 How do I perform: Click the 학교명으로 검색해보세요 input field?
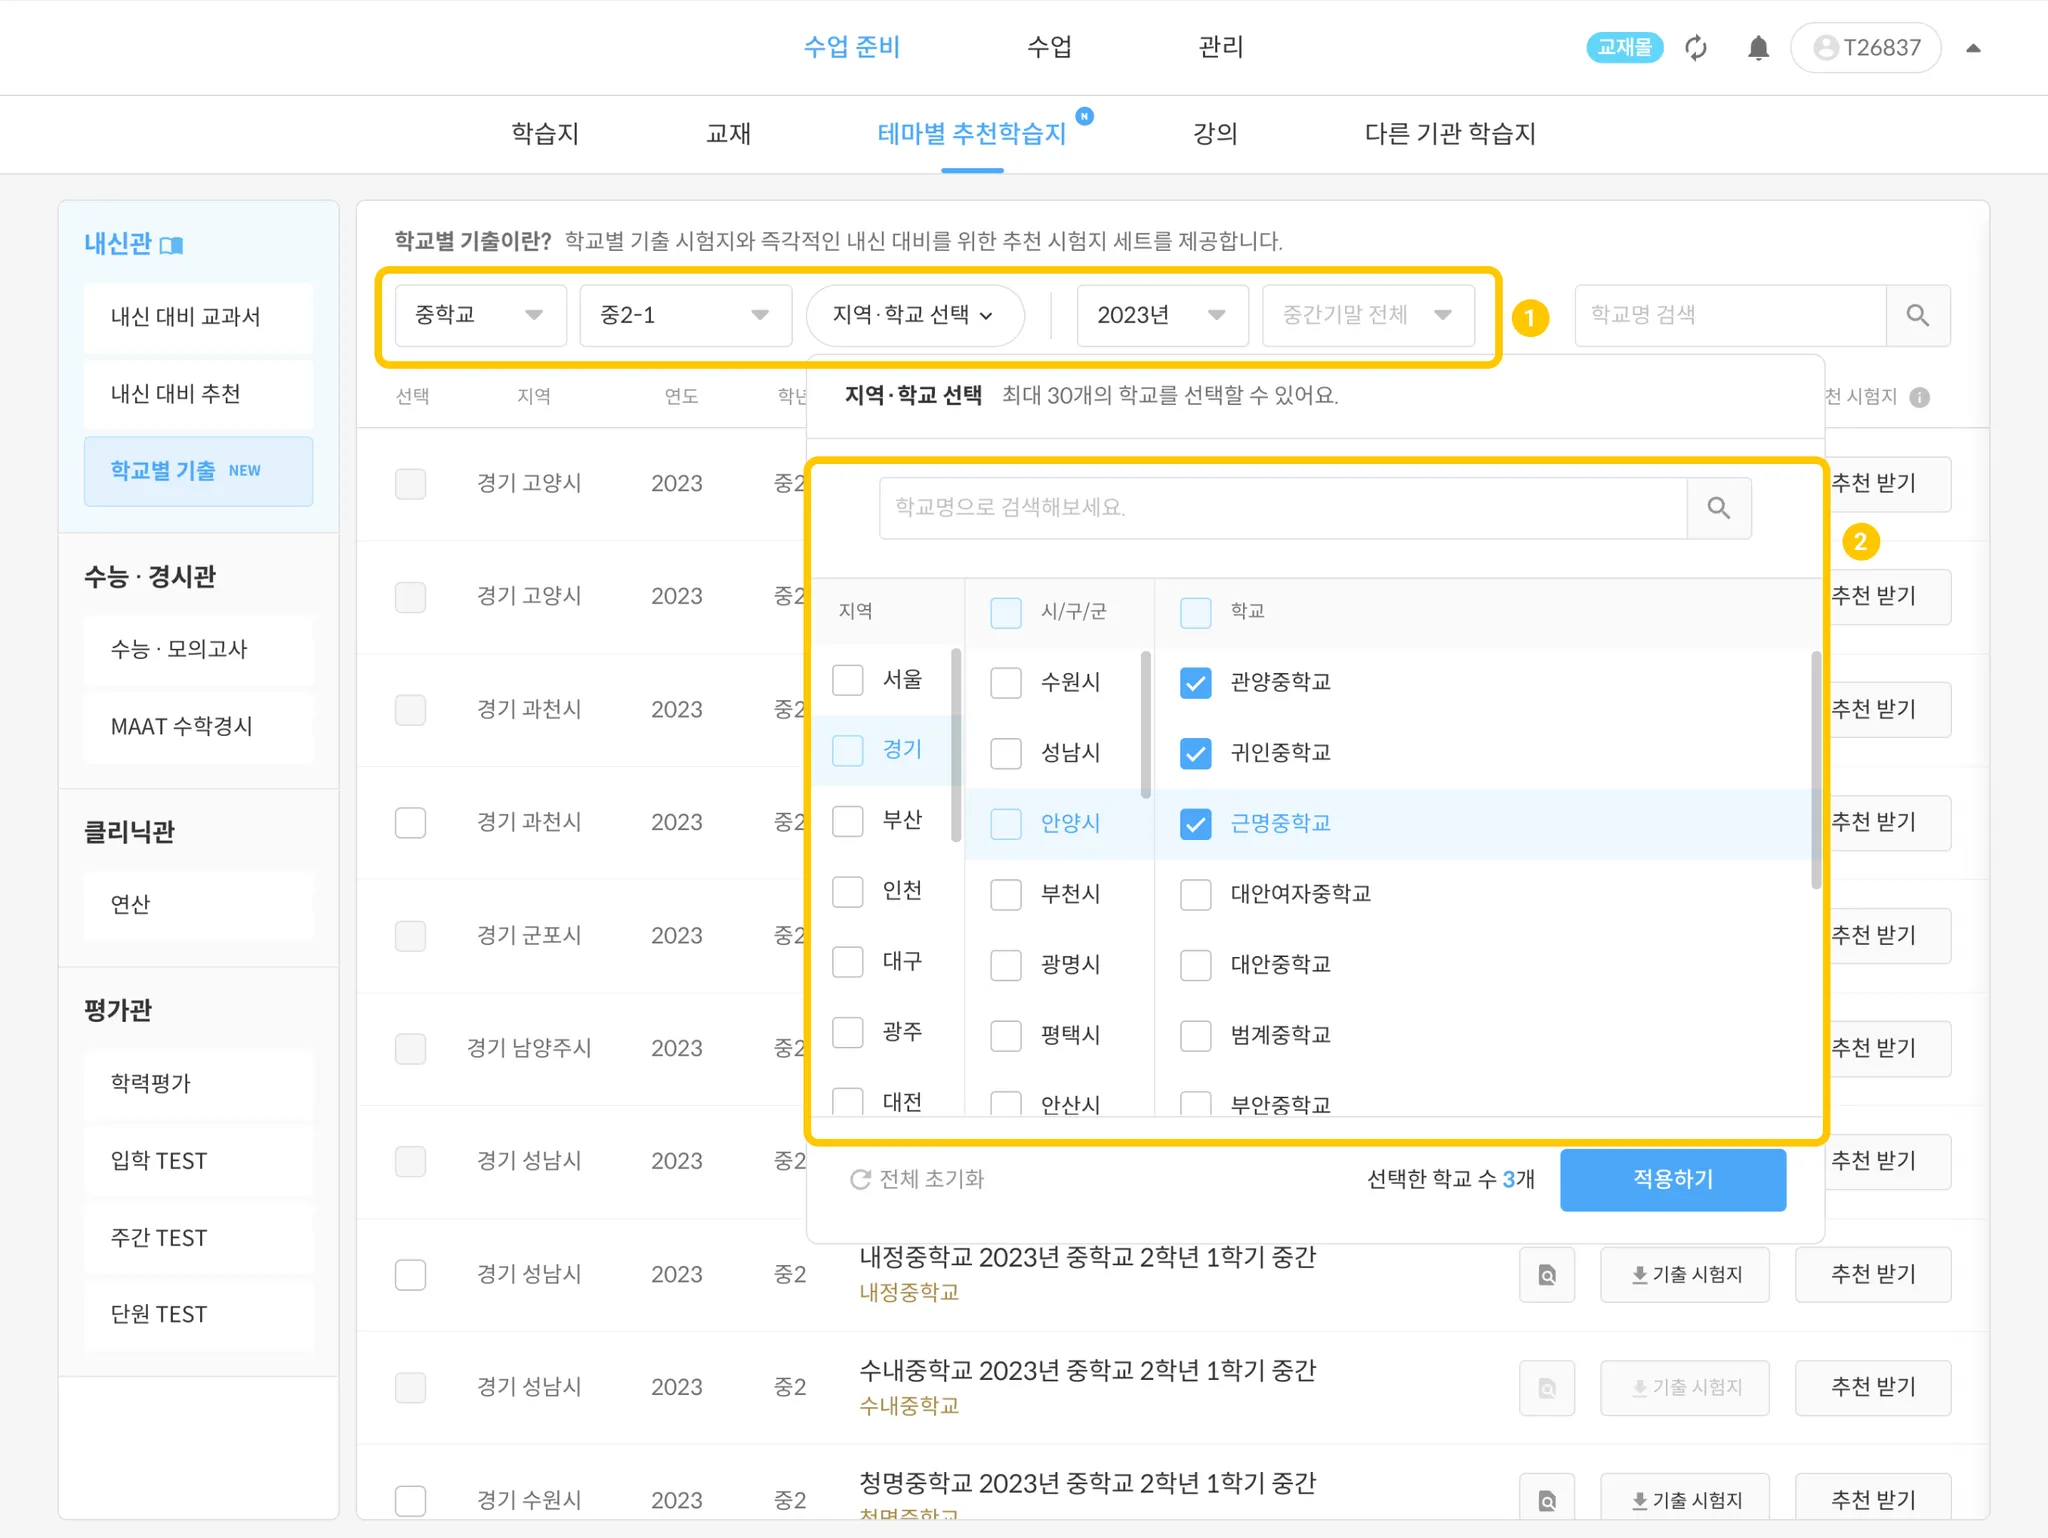1282,508
